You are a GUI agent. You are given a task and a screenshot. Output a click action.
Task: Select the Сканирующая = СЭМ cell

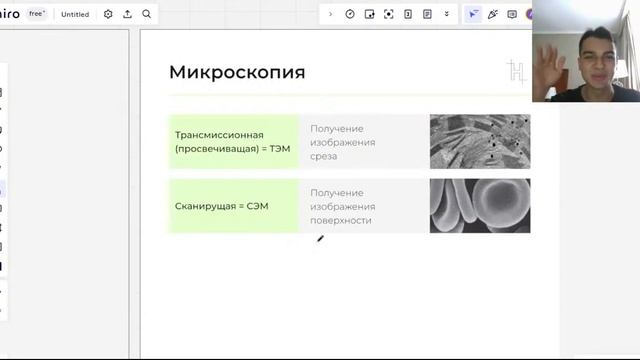point(234,206)
